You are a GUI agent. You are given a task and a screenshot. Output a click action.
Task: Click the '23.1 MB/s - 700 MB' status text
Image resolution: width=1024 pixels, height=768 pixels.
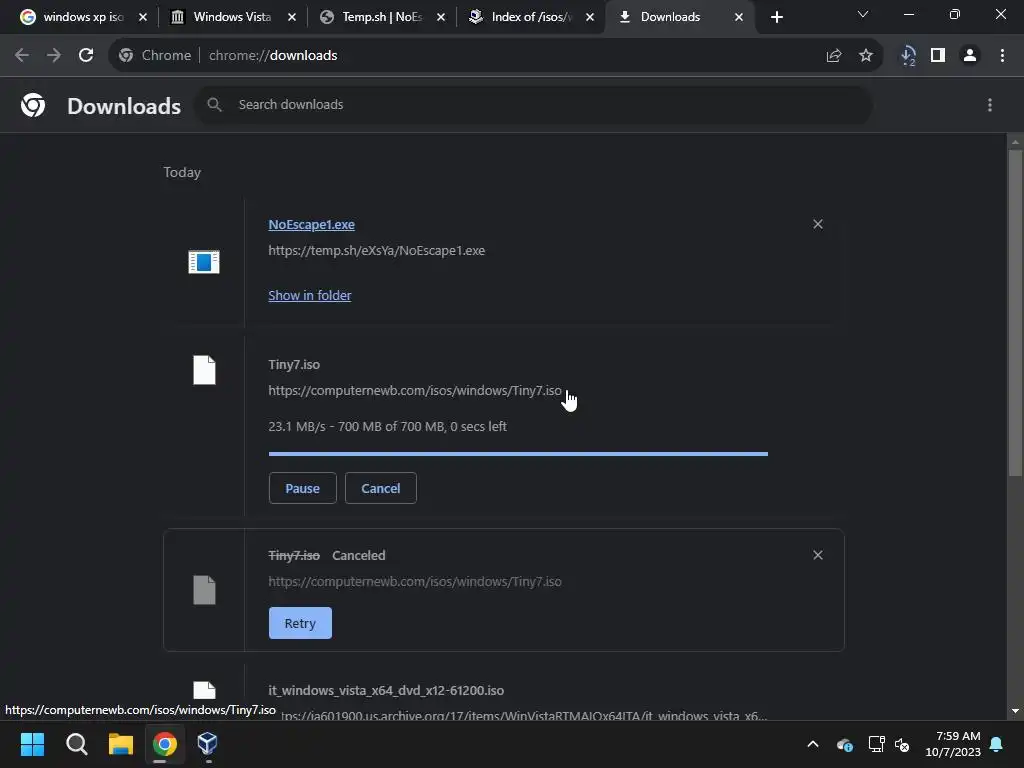[387, 426]
